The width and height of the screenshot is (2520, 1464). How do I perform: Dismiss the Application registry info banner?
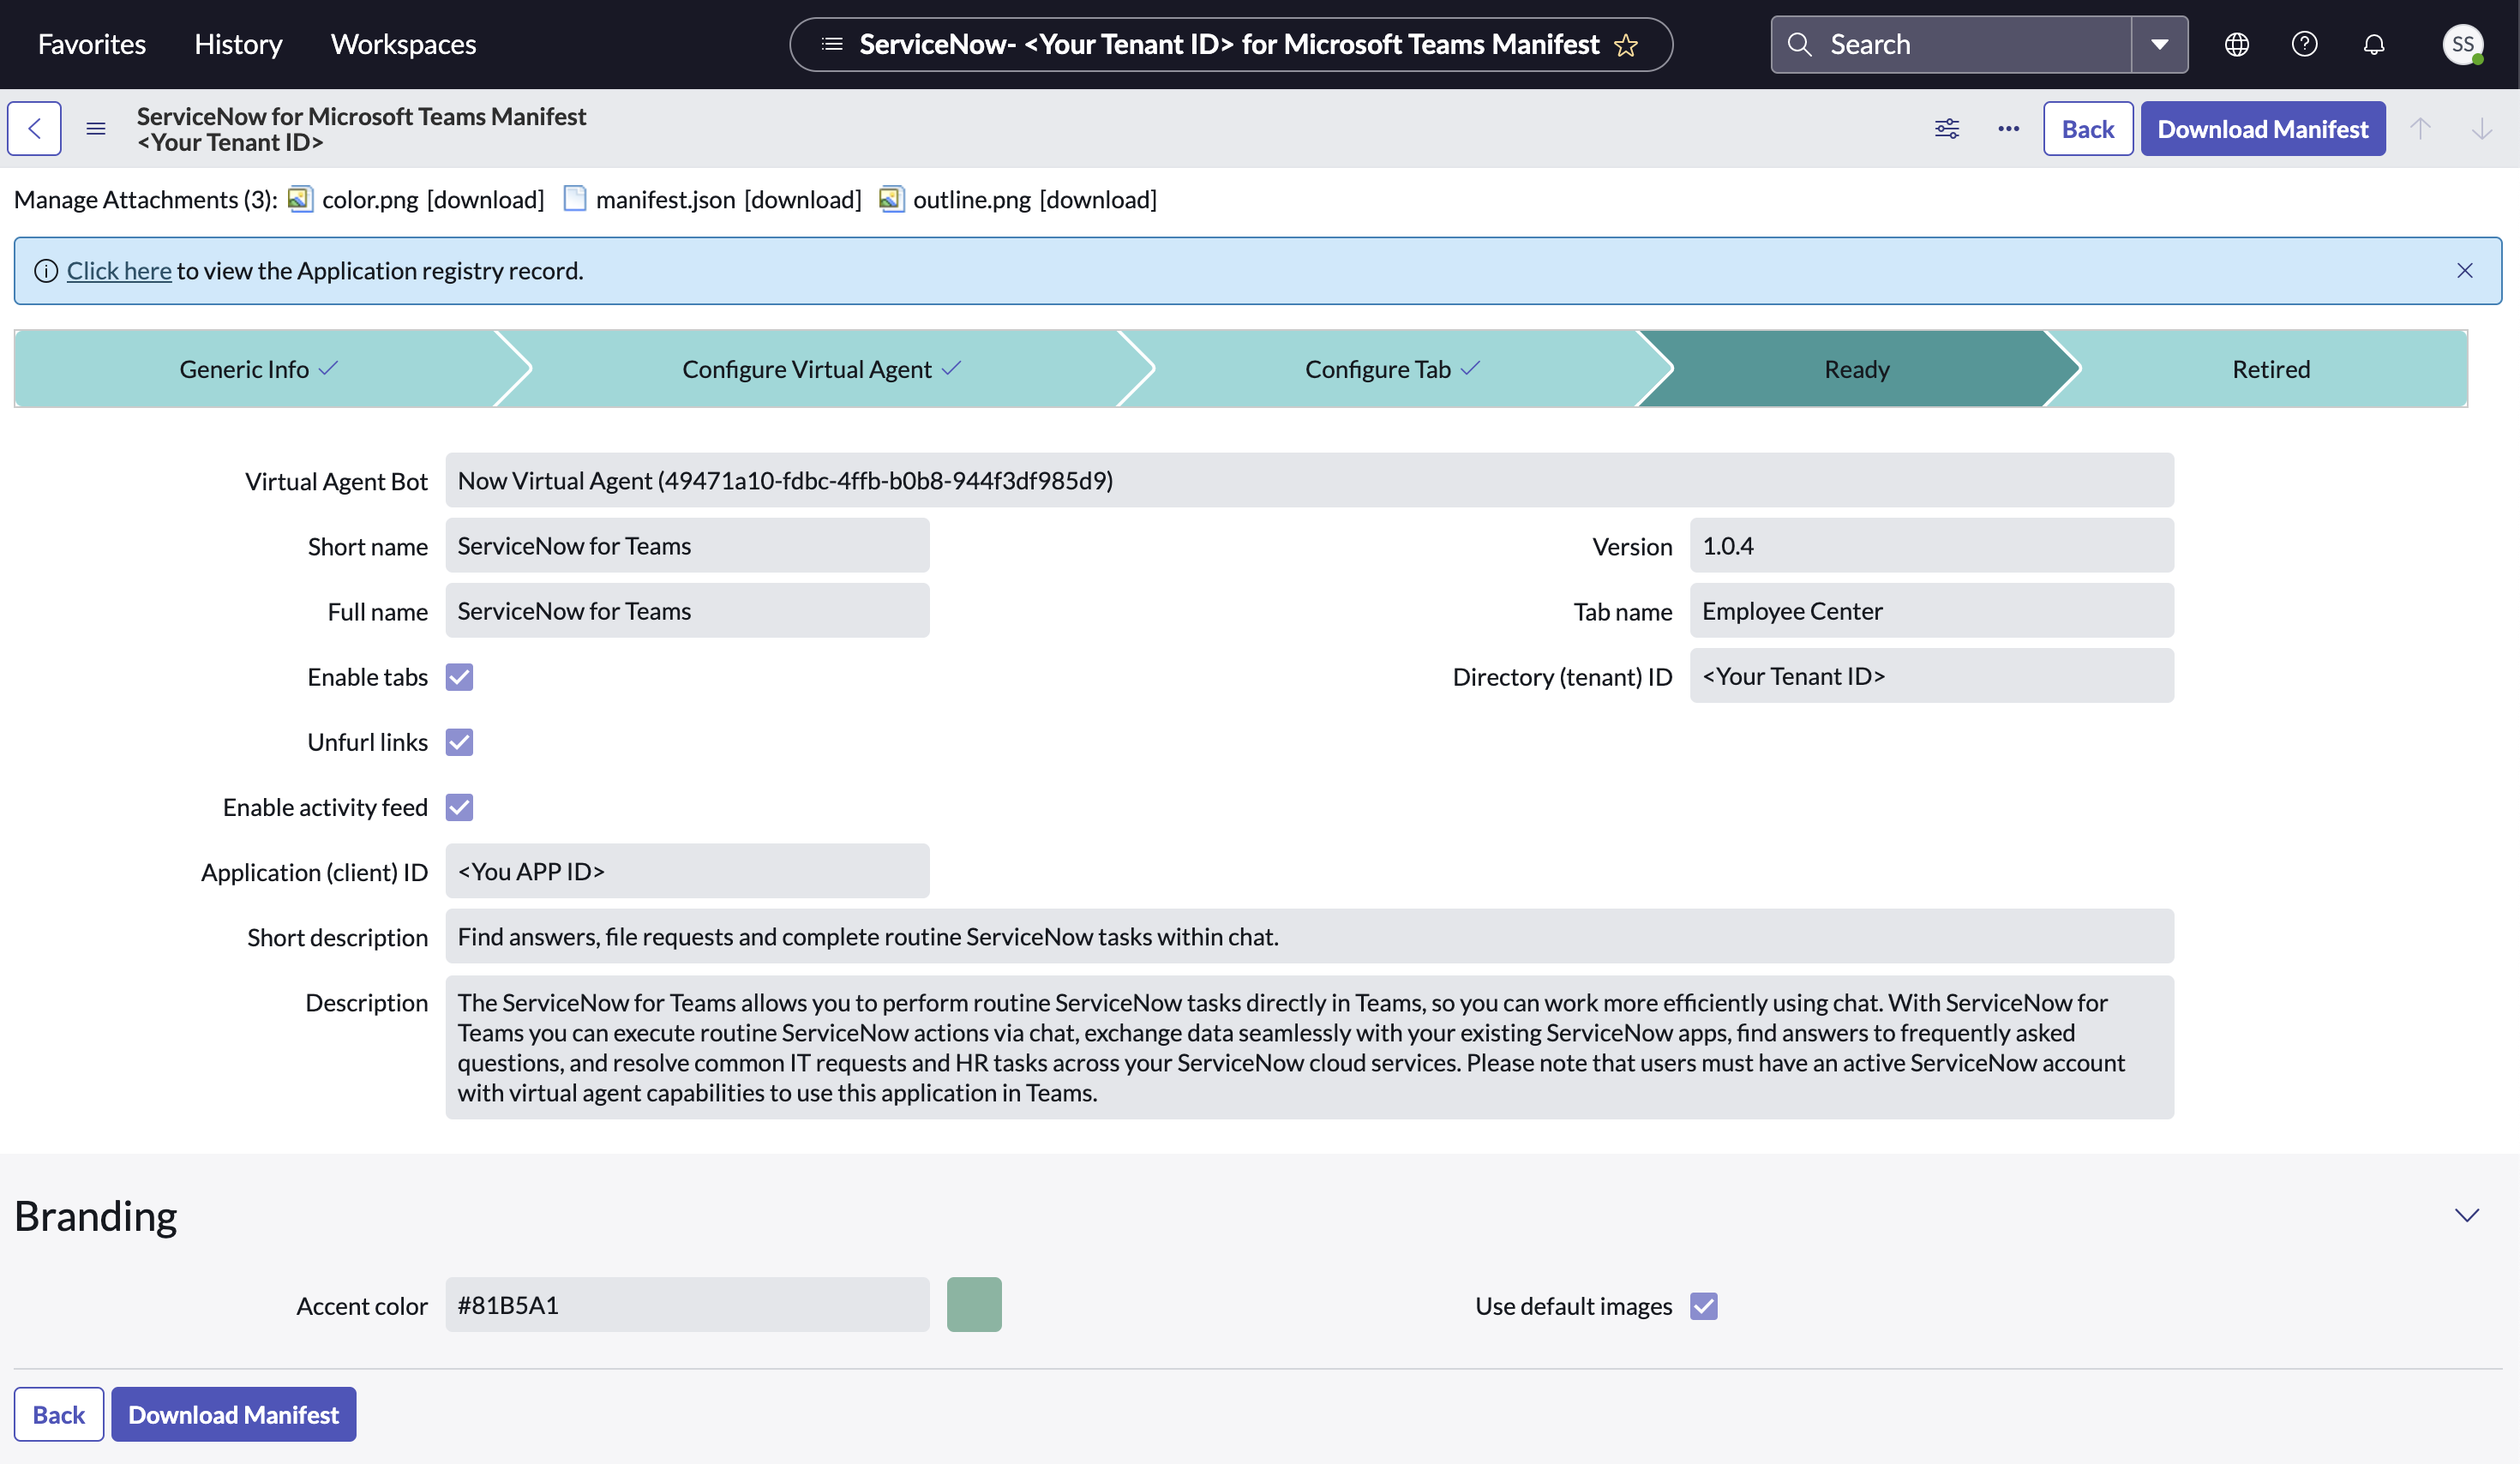(x=2464, y=271)
